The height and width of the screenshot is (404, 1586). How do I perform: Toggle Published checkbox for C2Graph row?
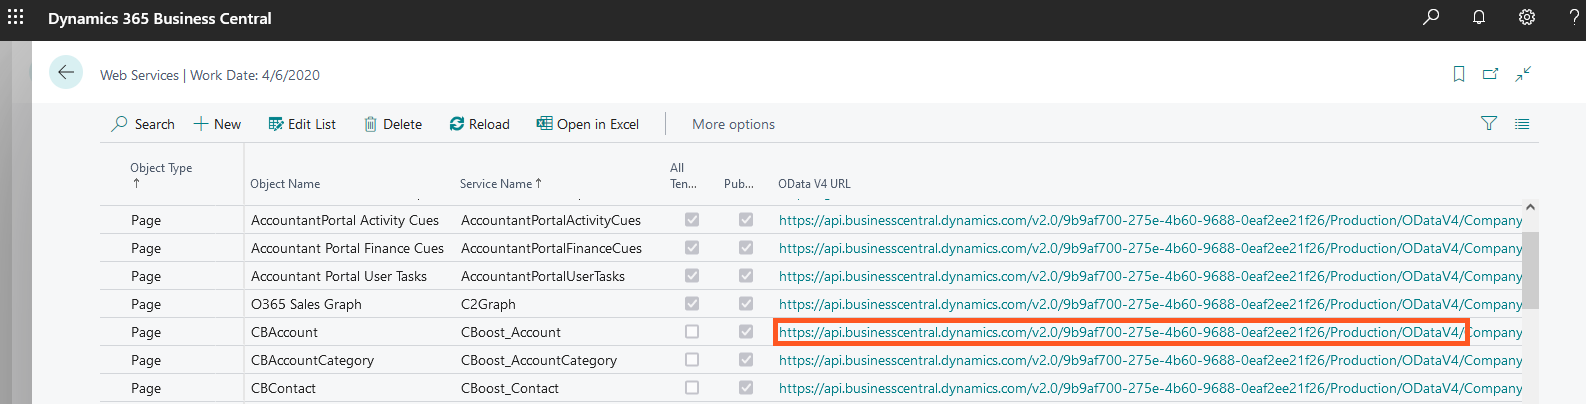pyautogui.click(x=746, y=304)
